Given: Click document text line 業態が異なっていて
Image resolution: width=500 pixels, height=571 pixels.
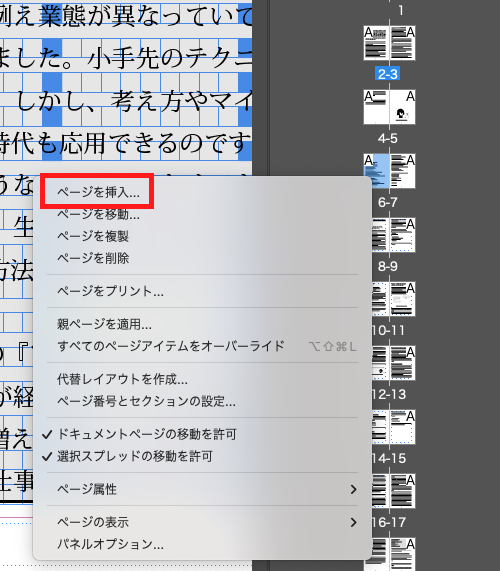Looking at the screenshot, I should [x=146, y=16].
